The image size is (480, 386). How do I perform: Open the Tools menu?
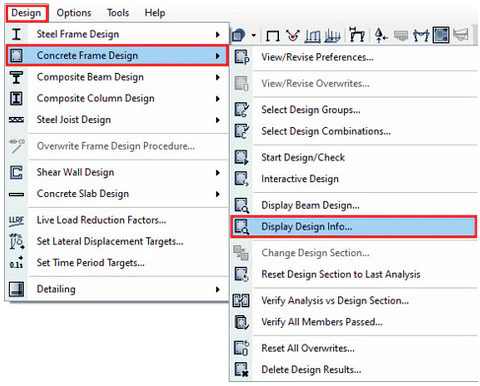(118, 13)
